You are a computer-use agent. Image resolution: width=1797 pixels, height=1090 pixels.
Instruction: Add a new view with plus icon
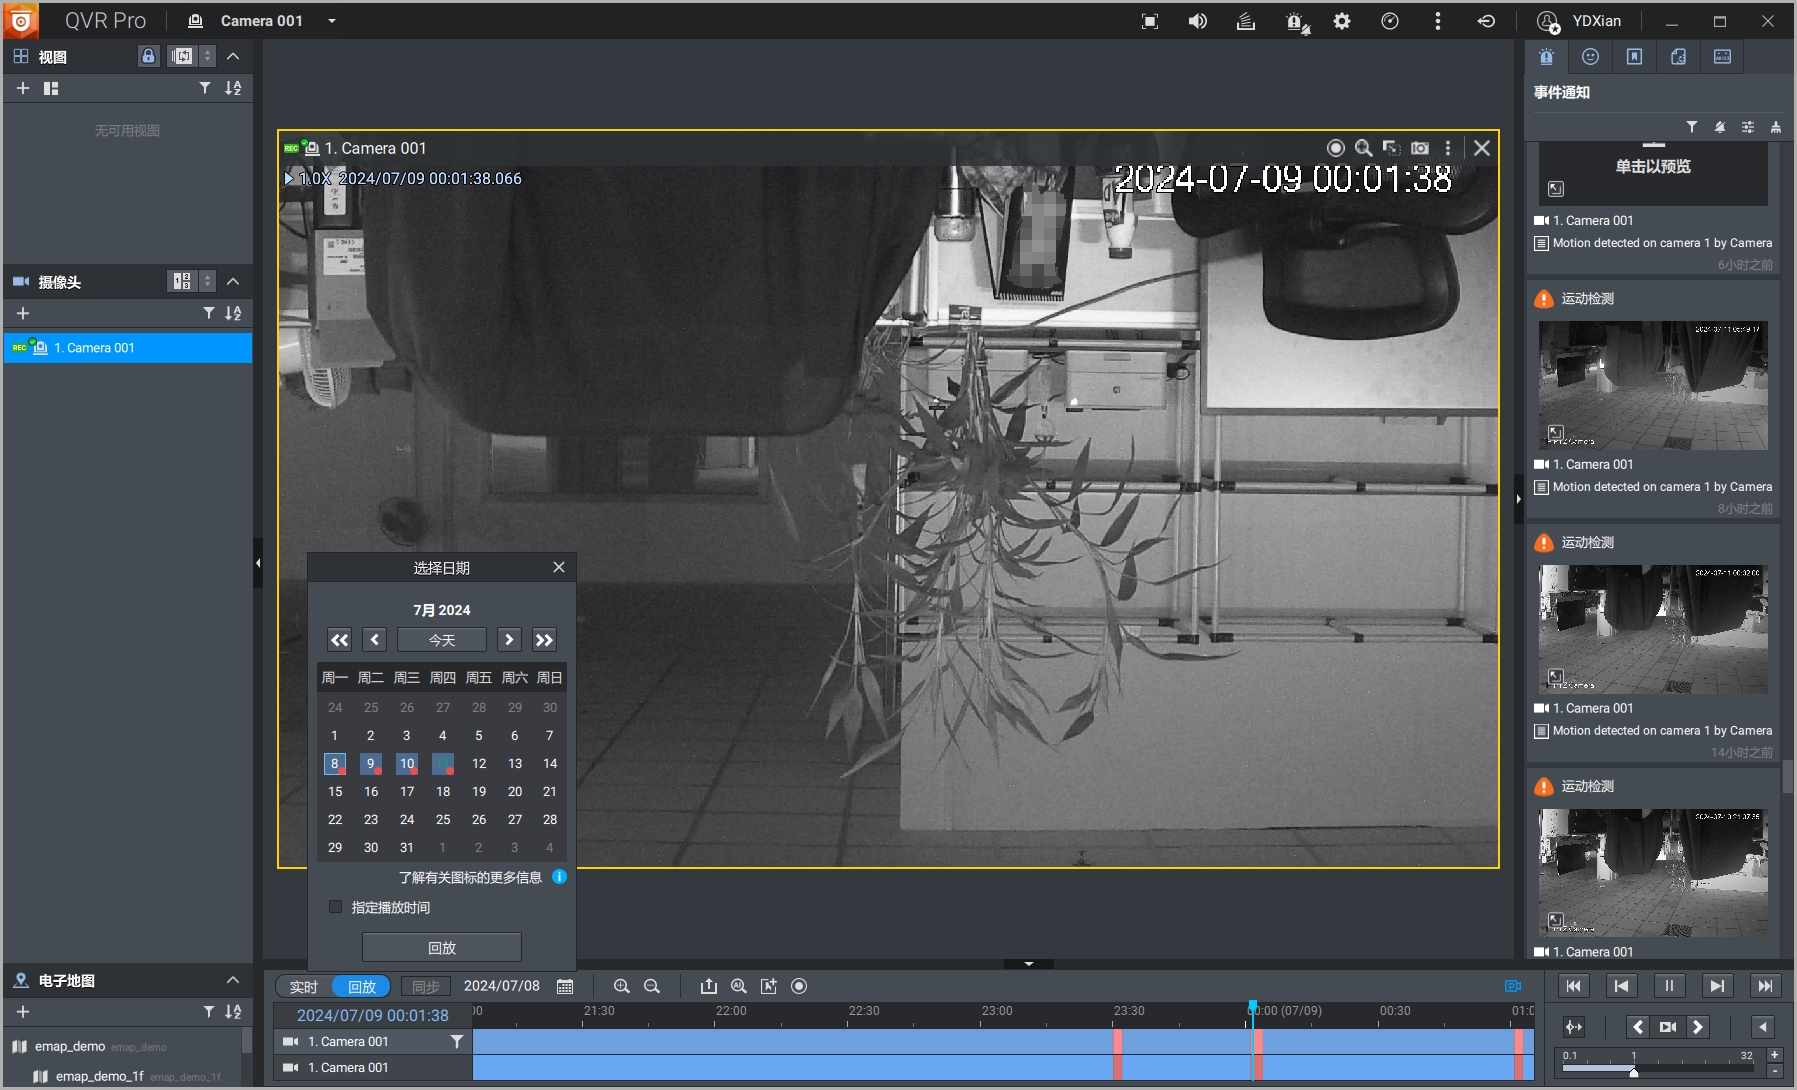(23, 88)
